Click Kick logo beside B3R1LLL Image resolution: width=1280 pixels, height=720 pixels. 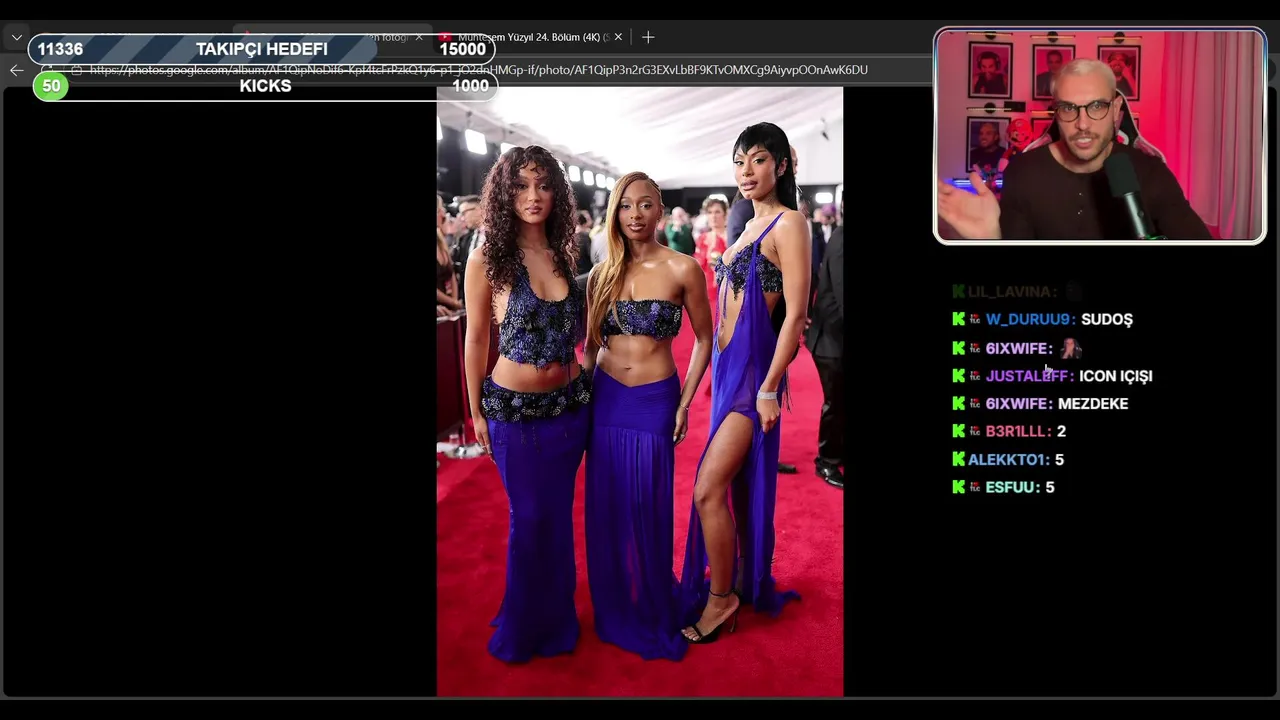click(x=959, y=431)
